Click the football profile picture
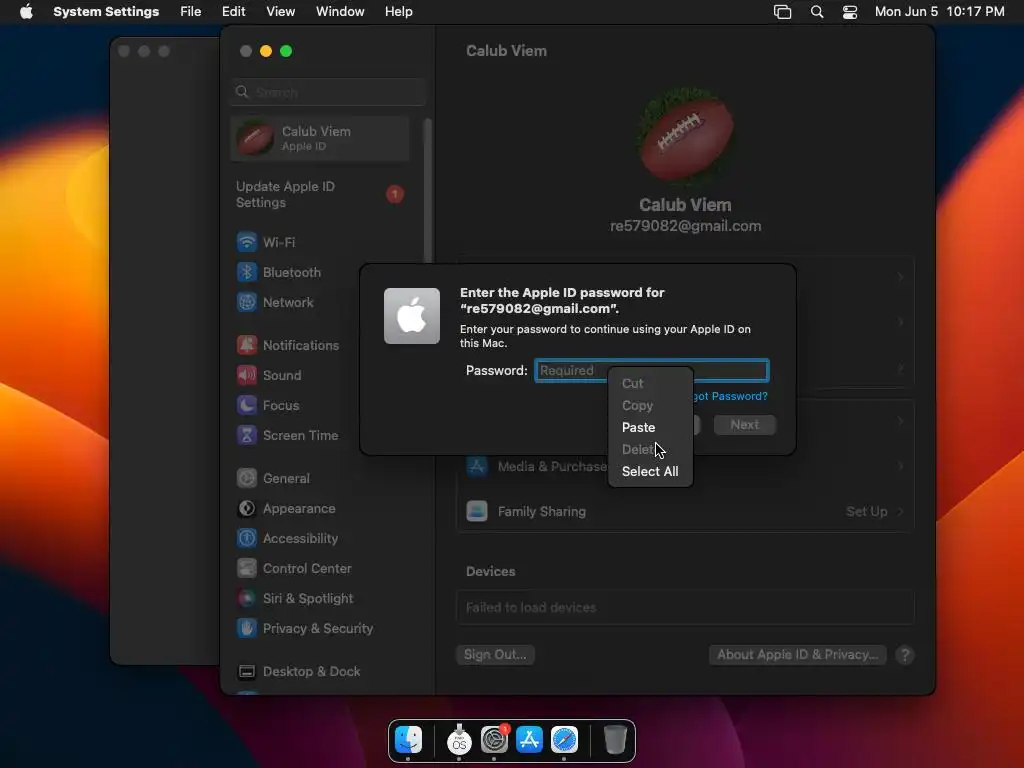This screenshot has height=768, width=1024. pyautogui.click(x=685, y=136)
